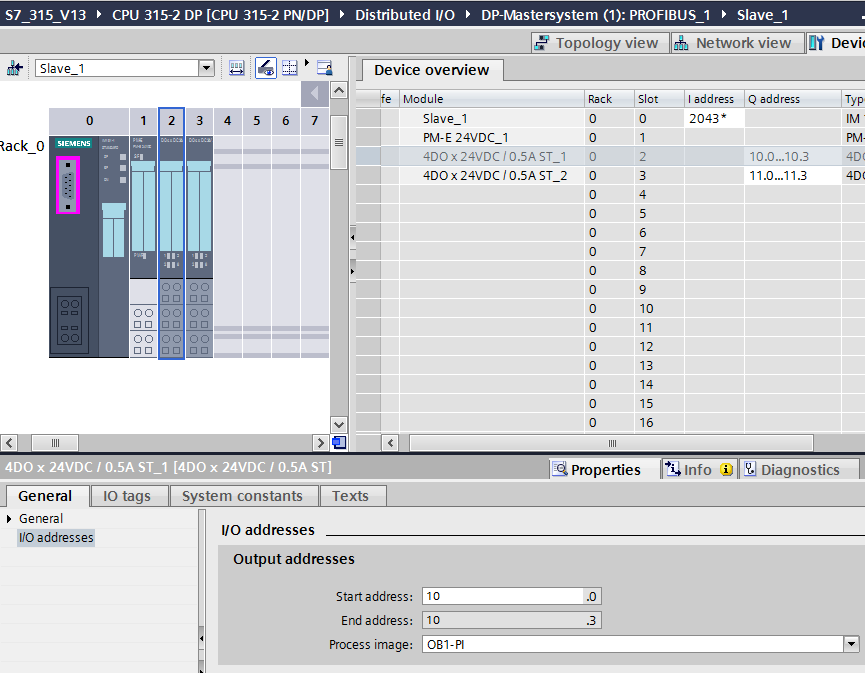The width and height of the screenshot is (865, 673).
Task: Switch to Device view tab
Action: tap(836, 43)
